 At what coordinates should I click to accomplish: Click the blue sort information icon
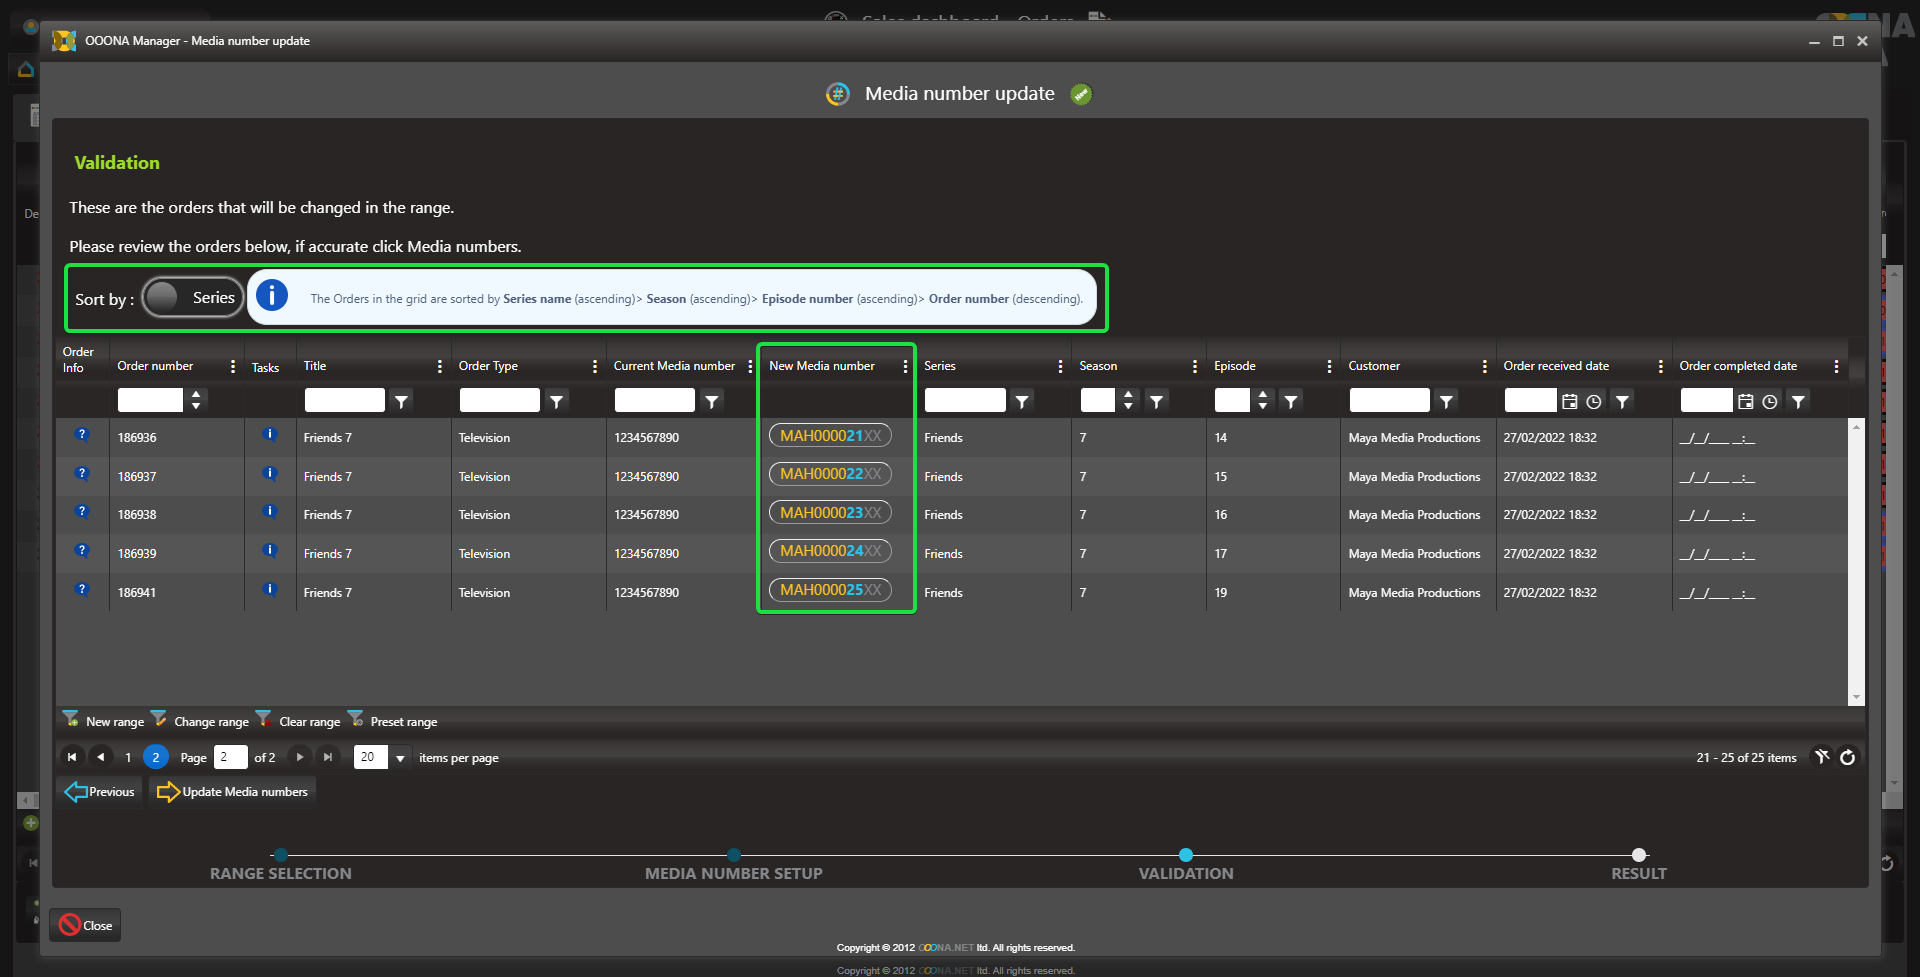(272, 296)
